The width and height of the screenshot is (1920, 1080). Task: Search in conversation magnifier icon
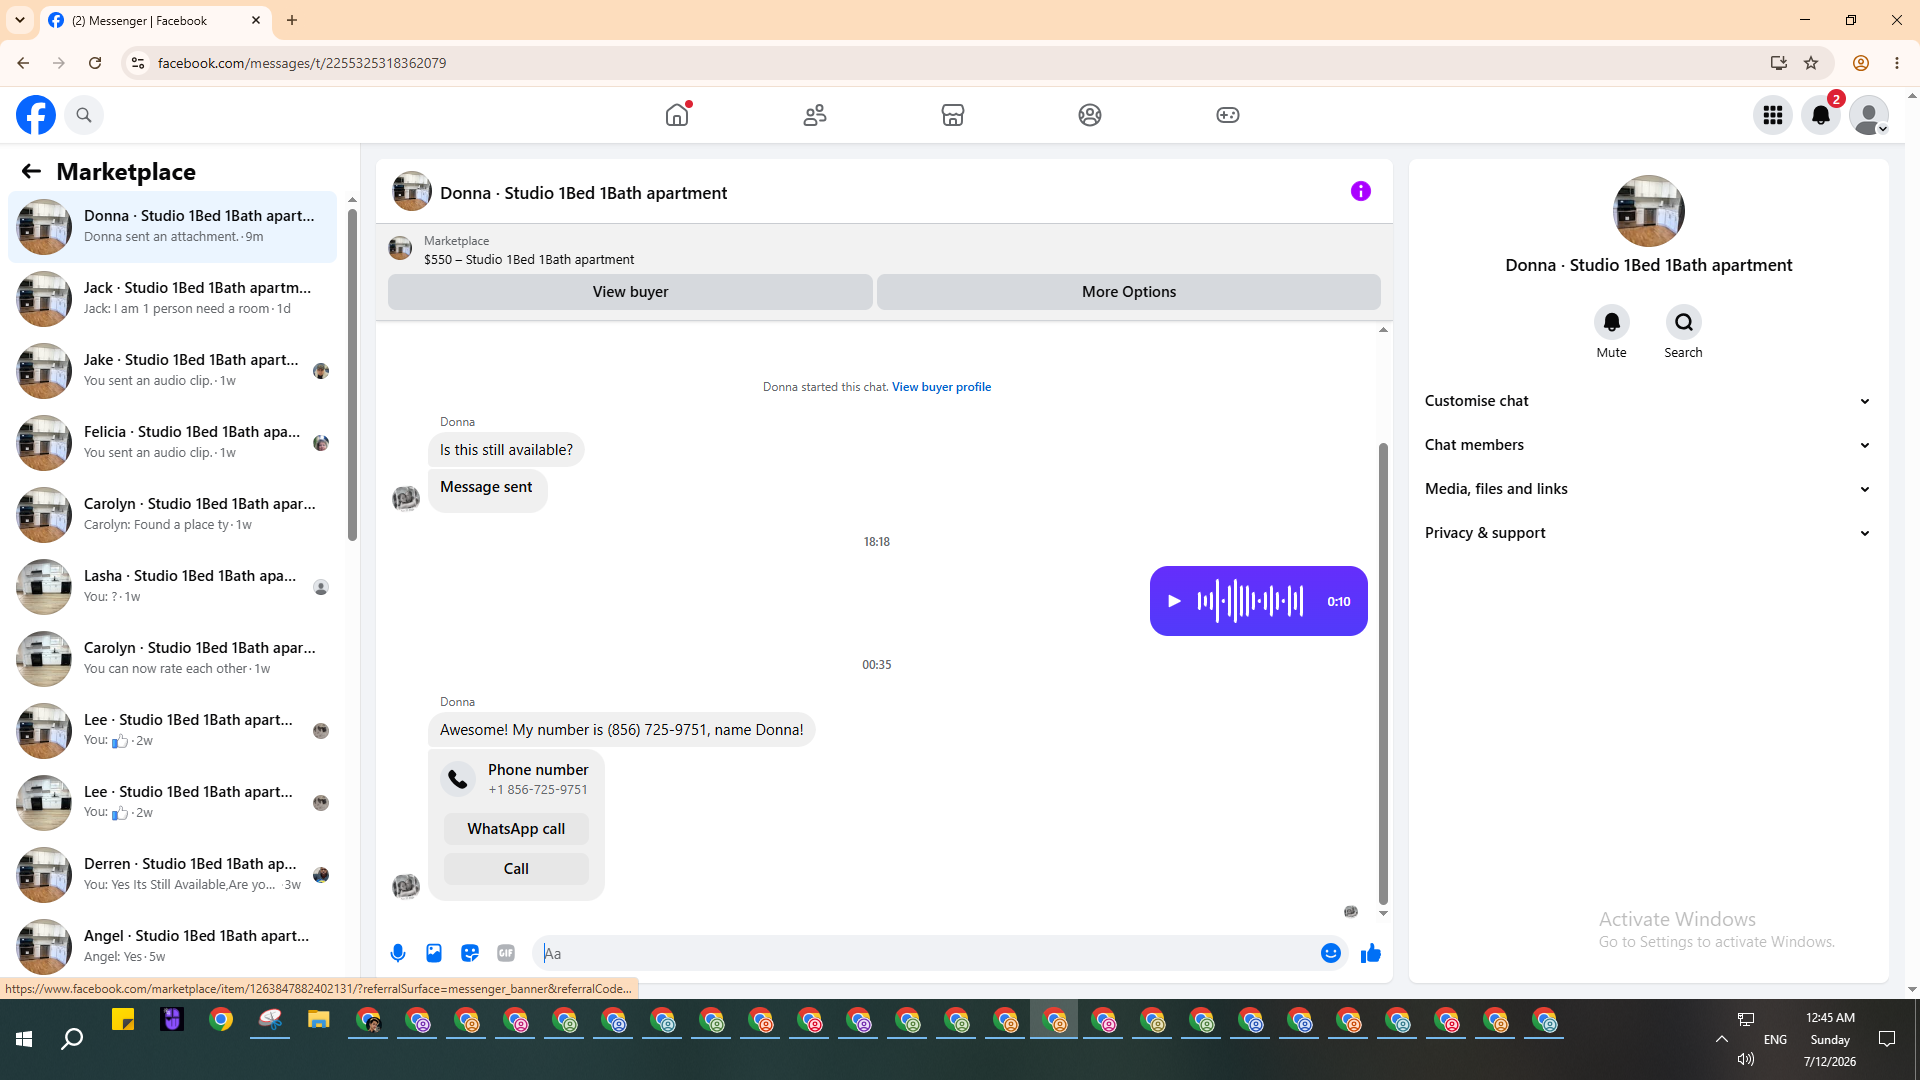[x=1684, y=322]
